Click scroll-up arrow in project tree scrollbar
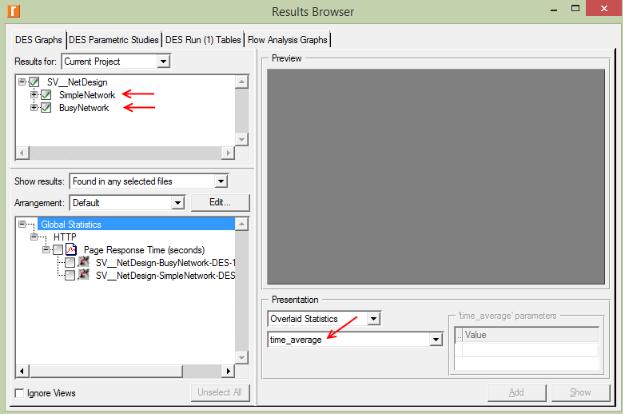The image size is (623, 414). coord(242,82)
